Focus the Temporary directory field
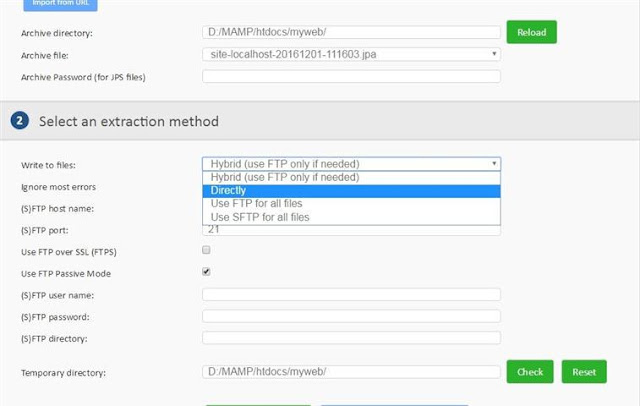 pos(351,372)
